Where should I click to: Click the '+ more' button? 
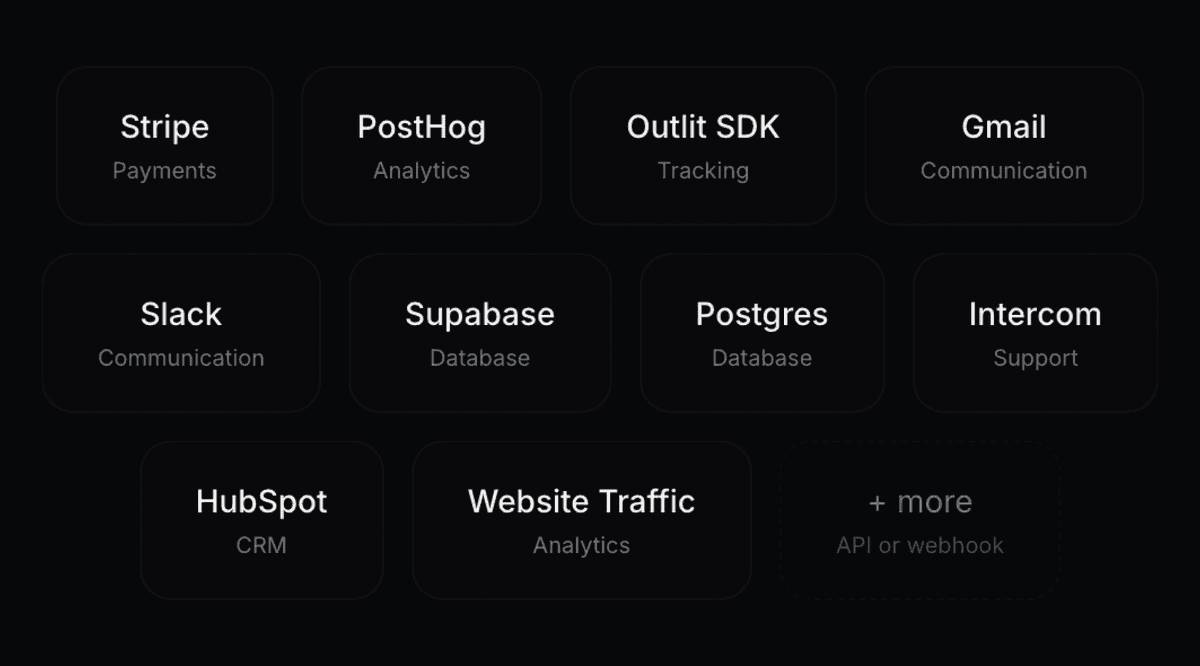click(919, 501)
